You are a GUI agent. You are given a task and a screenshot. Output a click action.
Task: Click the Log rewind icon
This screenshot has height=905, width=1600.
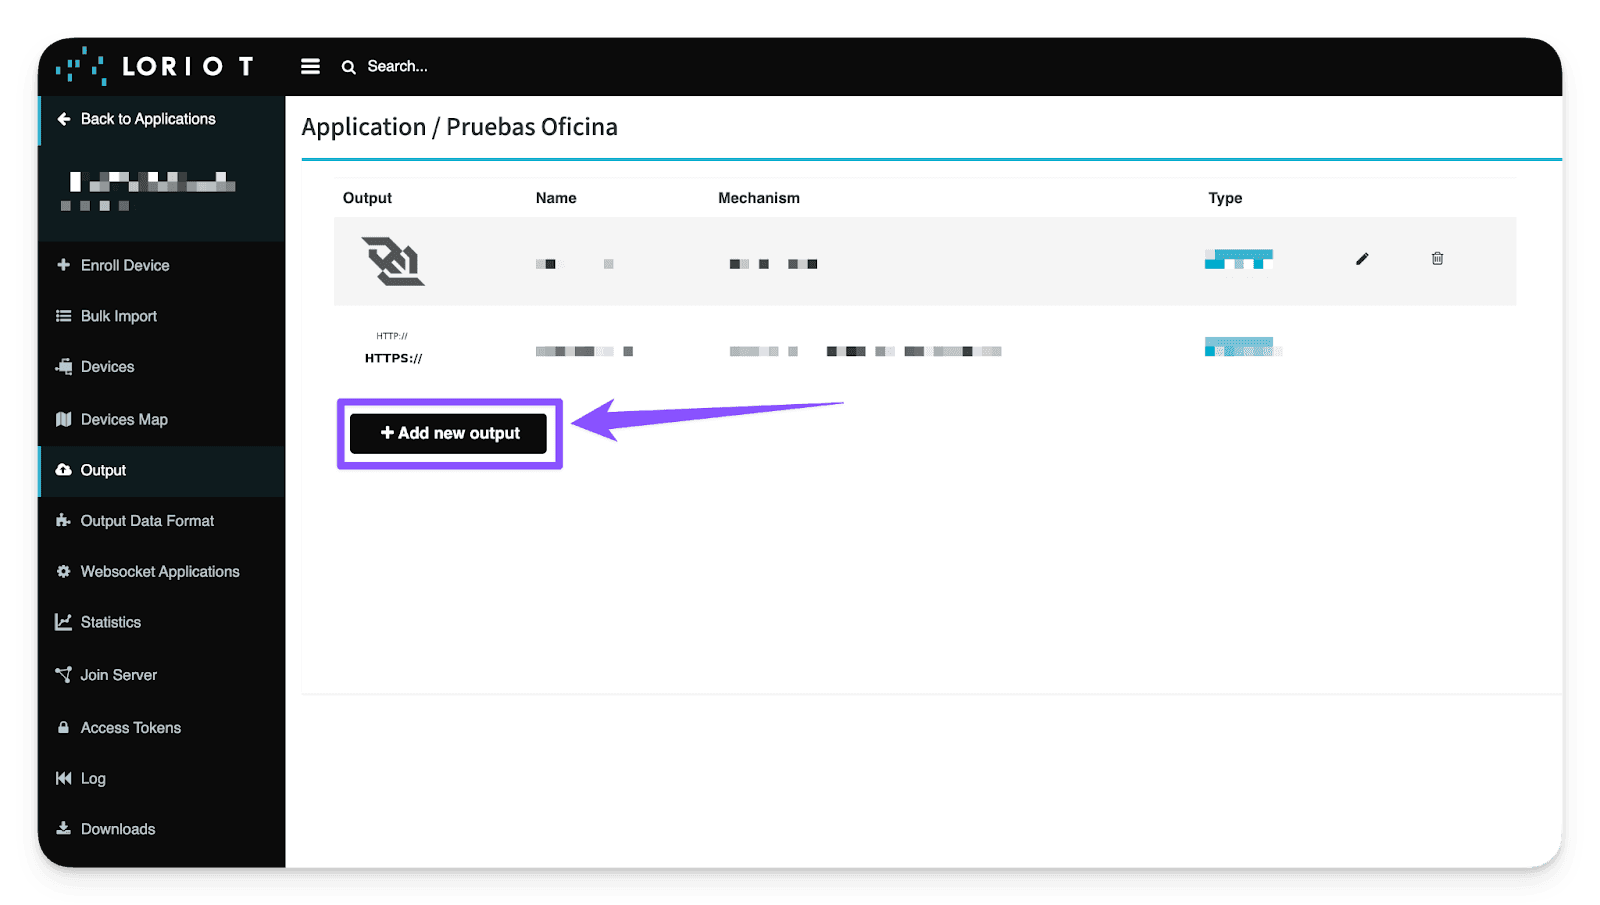(x=64, y=778)
